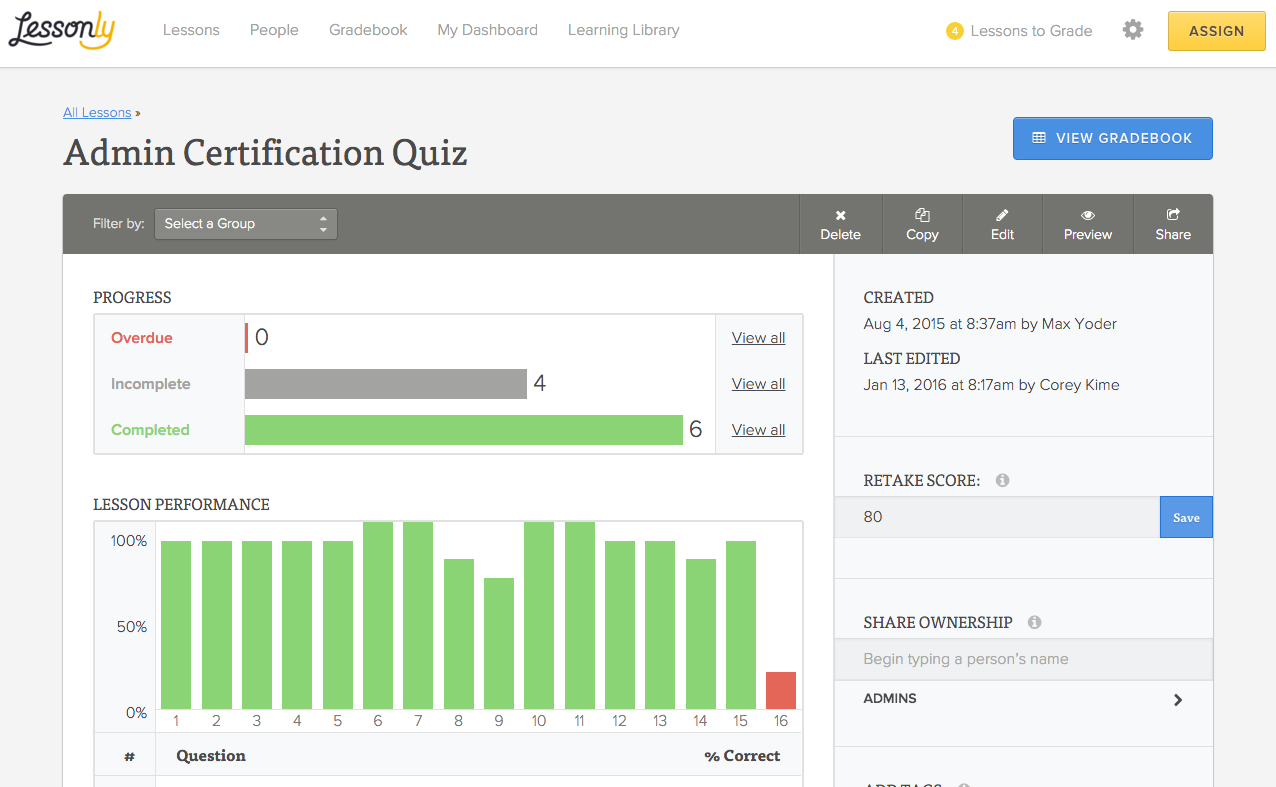The image size is (1276, 787).
Task: Click the All Lessons breadcrumb link
Action: [97, 113]
